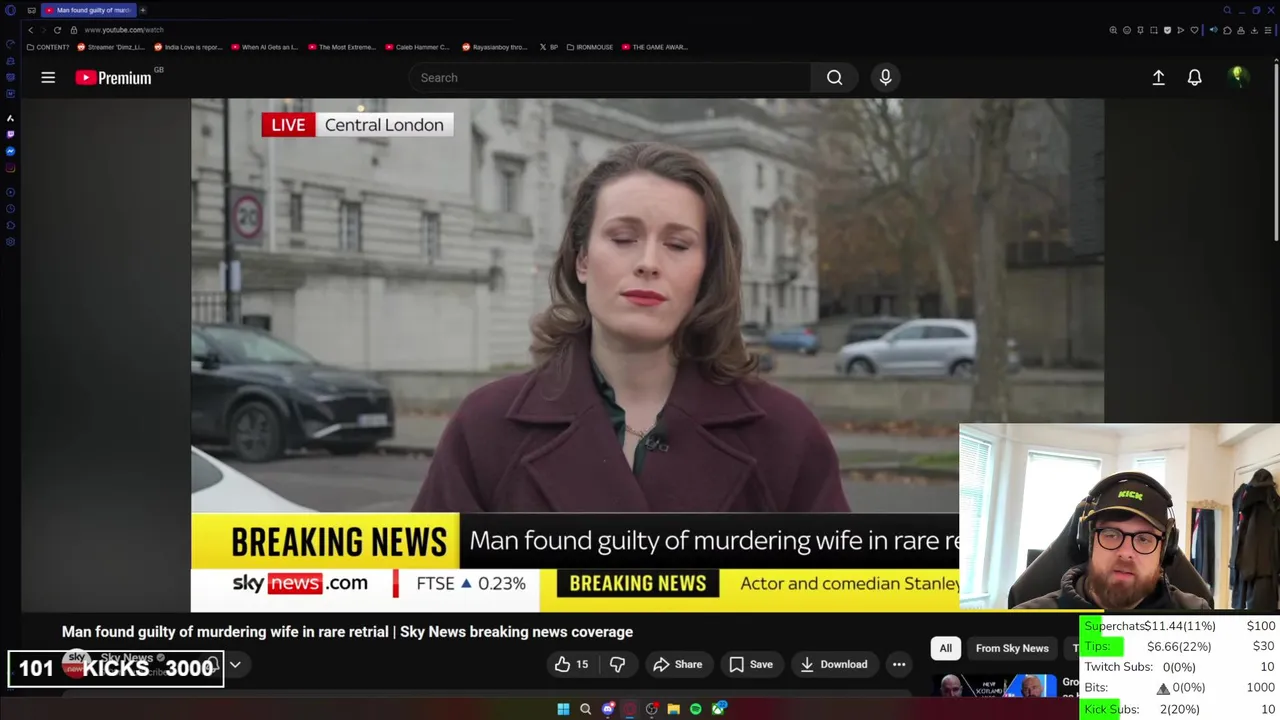This screenshot has height=720, width=1280.
Task: Toggle the speaker sound icon in toolbar
Action: click(x=1214, y=30)
